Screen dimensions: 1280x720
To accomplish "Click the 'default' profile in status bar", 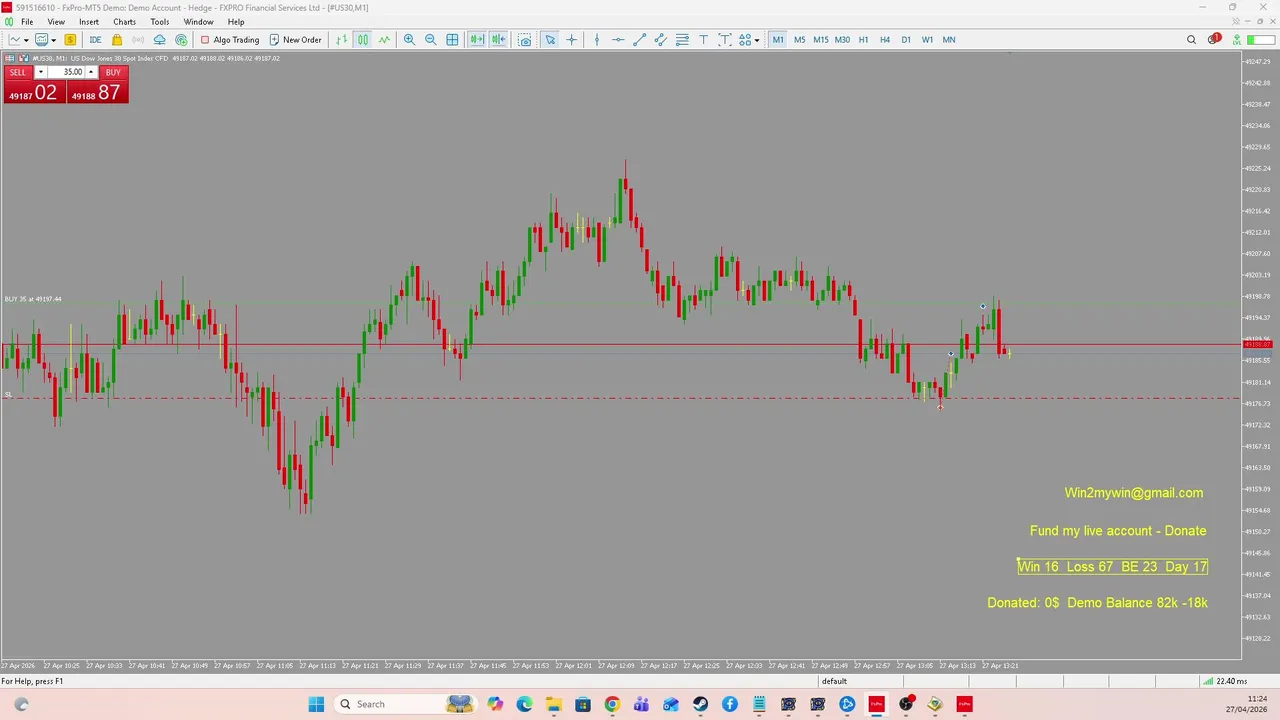I will [834, 681].
